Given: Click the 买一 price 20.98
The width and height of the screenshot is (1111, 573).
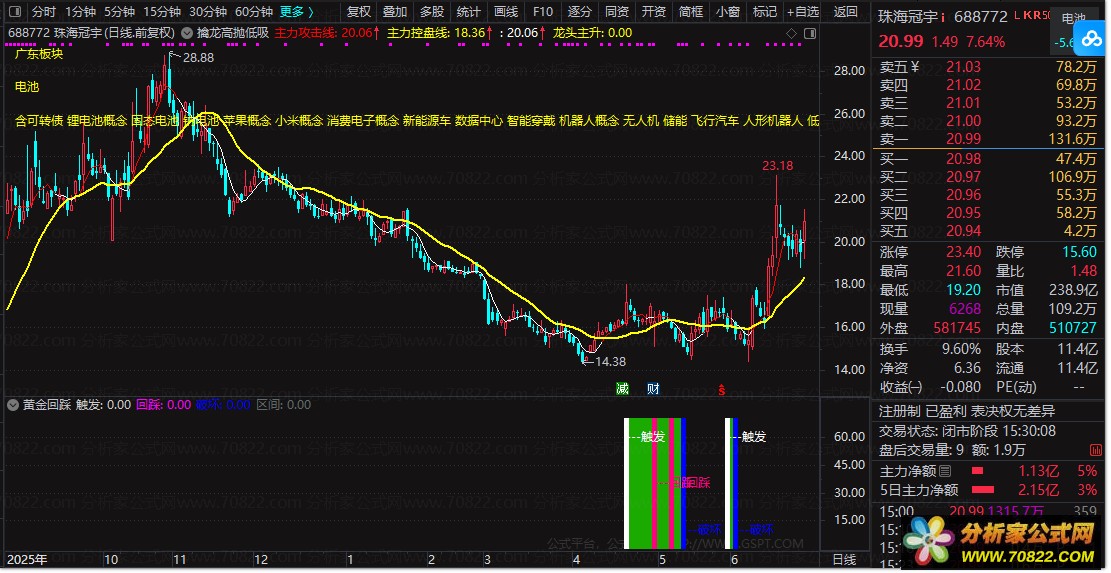Looking at the screenshot, I should (x=964, y=158).
